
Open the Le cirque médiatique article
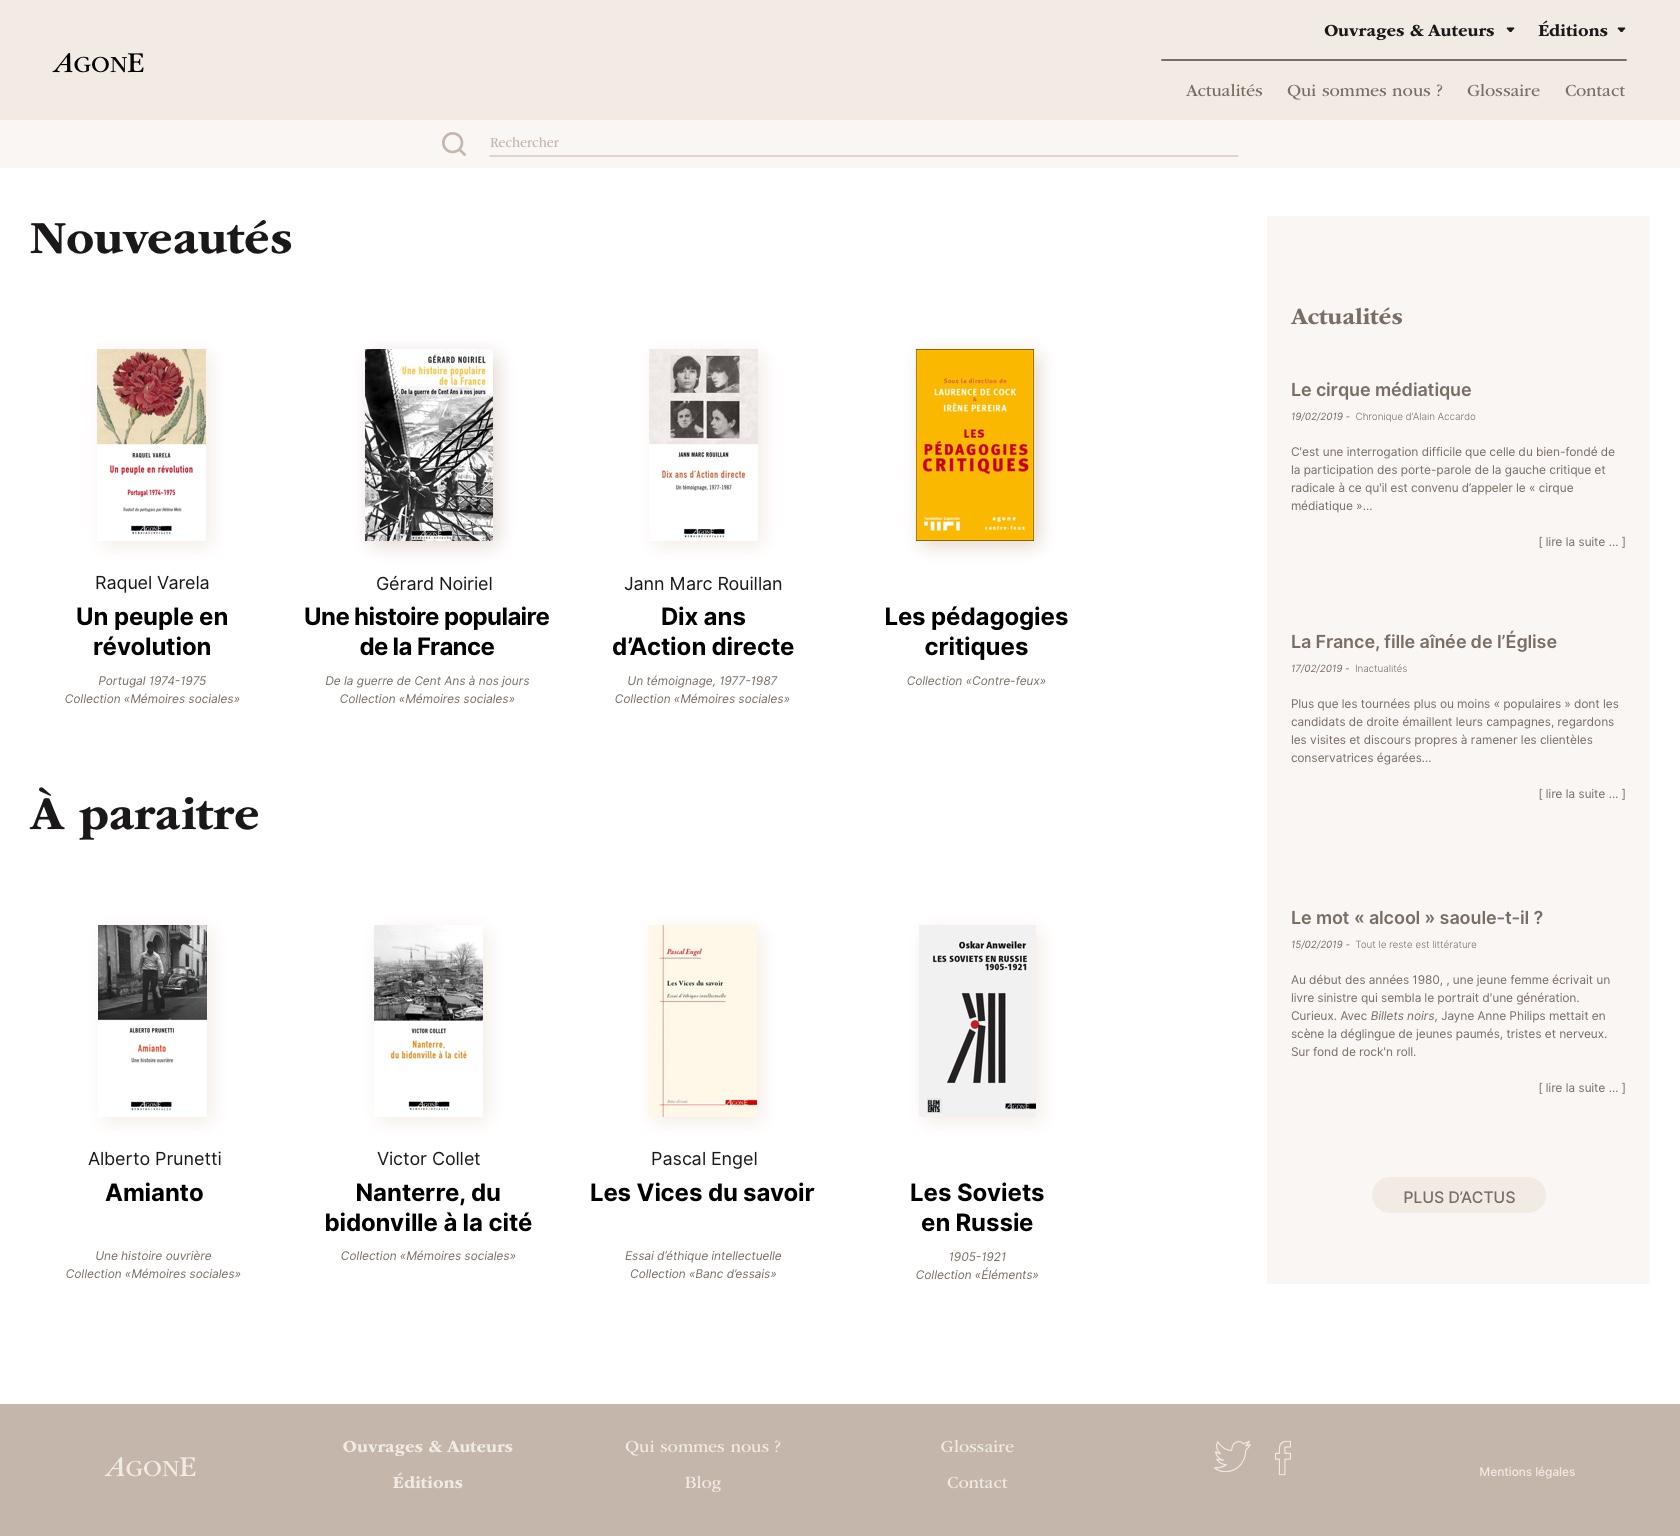click(x=1380, y=390)
